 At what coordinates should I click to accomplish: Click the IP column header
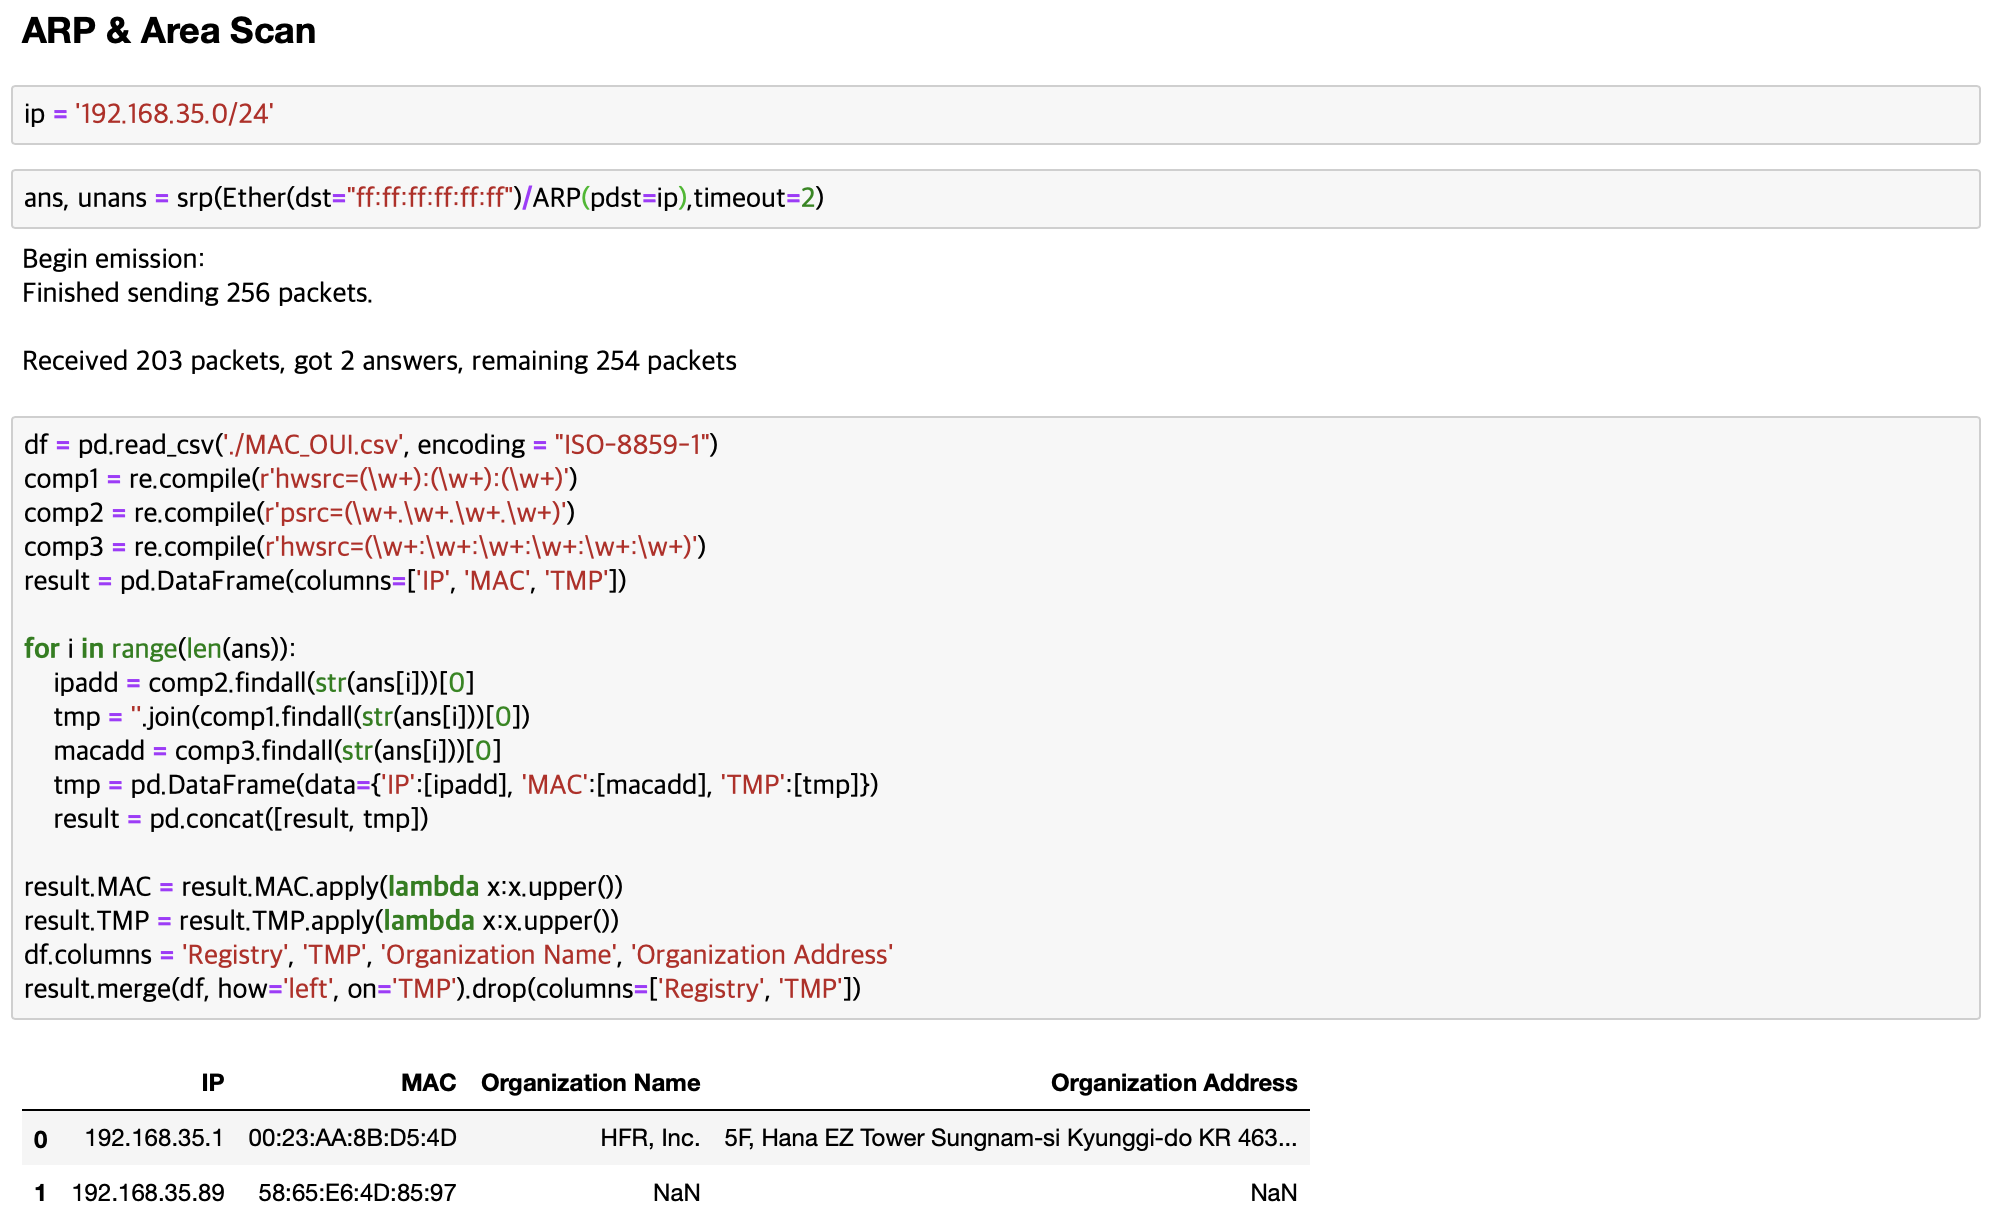[x=212, y=1083]
